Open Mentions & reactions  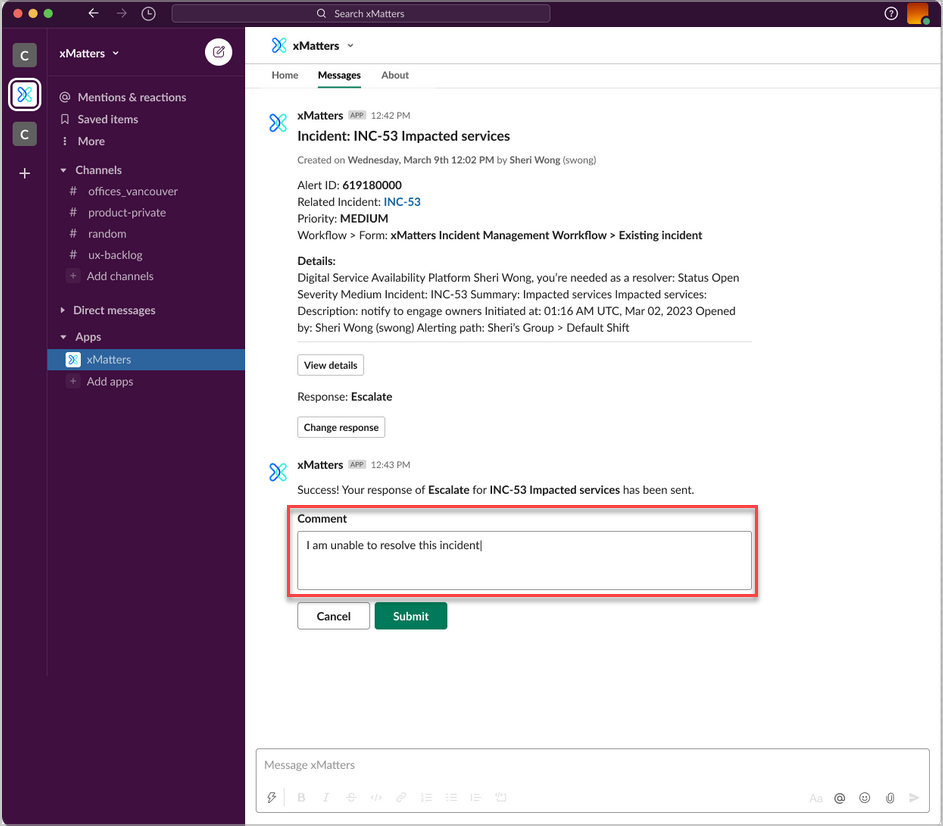pyautogui.click(x=132, y=97)
